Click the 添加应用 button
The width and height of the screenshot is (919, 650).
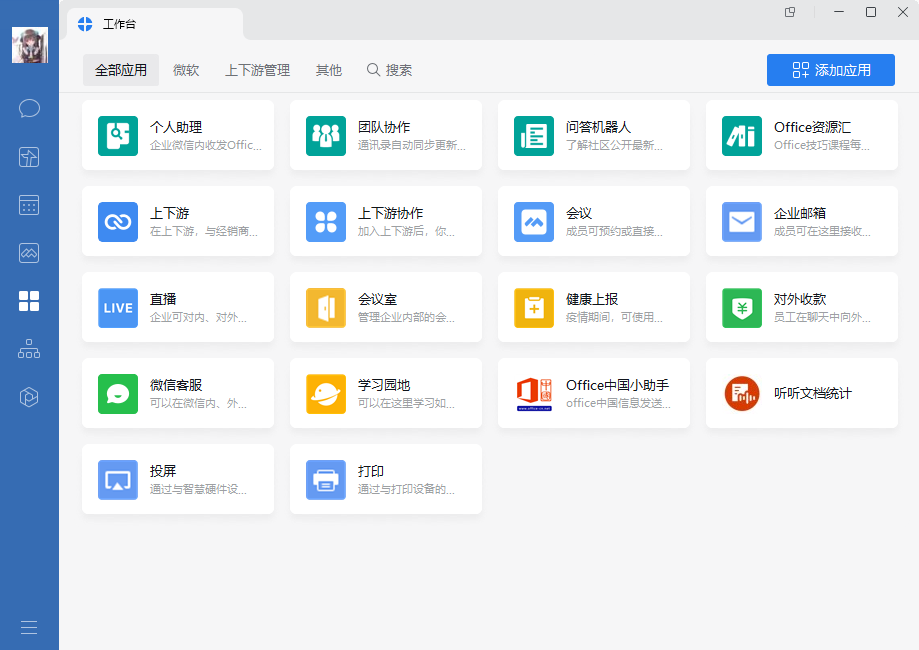click(x=830, y=70)
